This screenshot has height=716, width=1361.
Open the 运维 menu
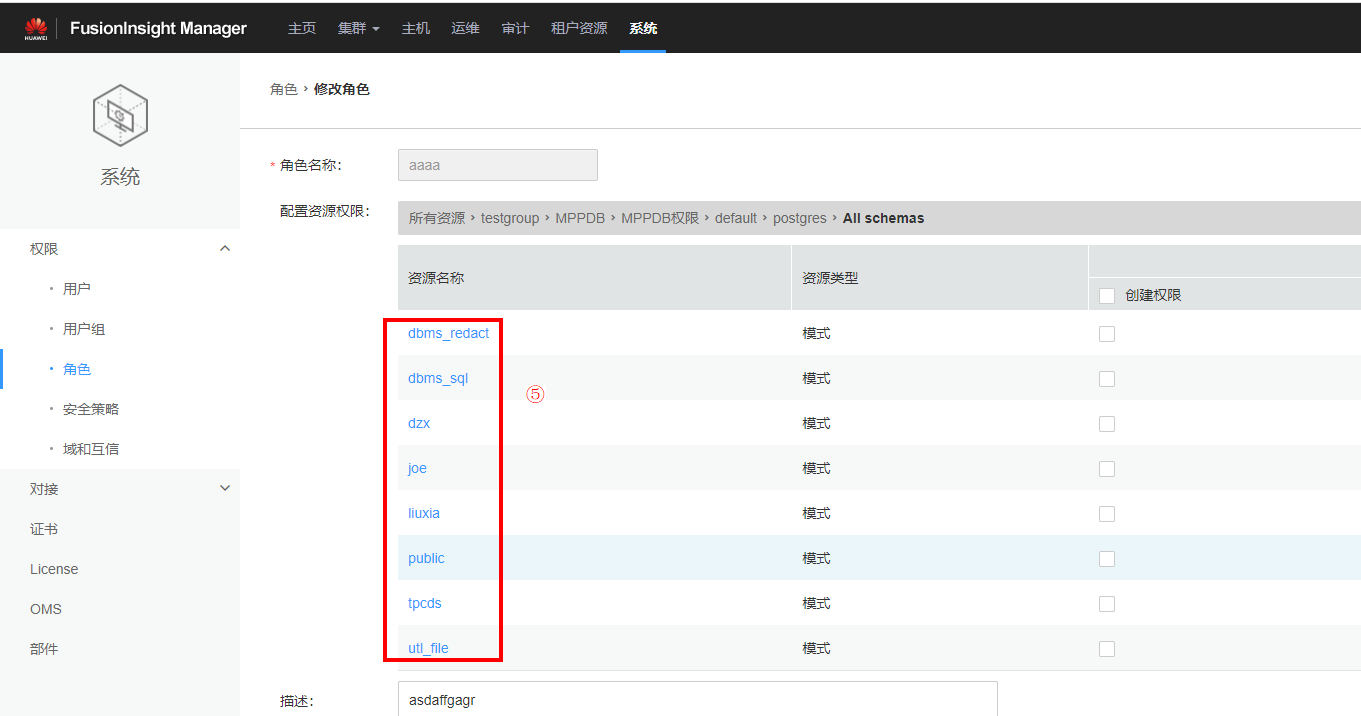pos(466,28)
